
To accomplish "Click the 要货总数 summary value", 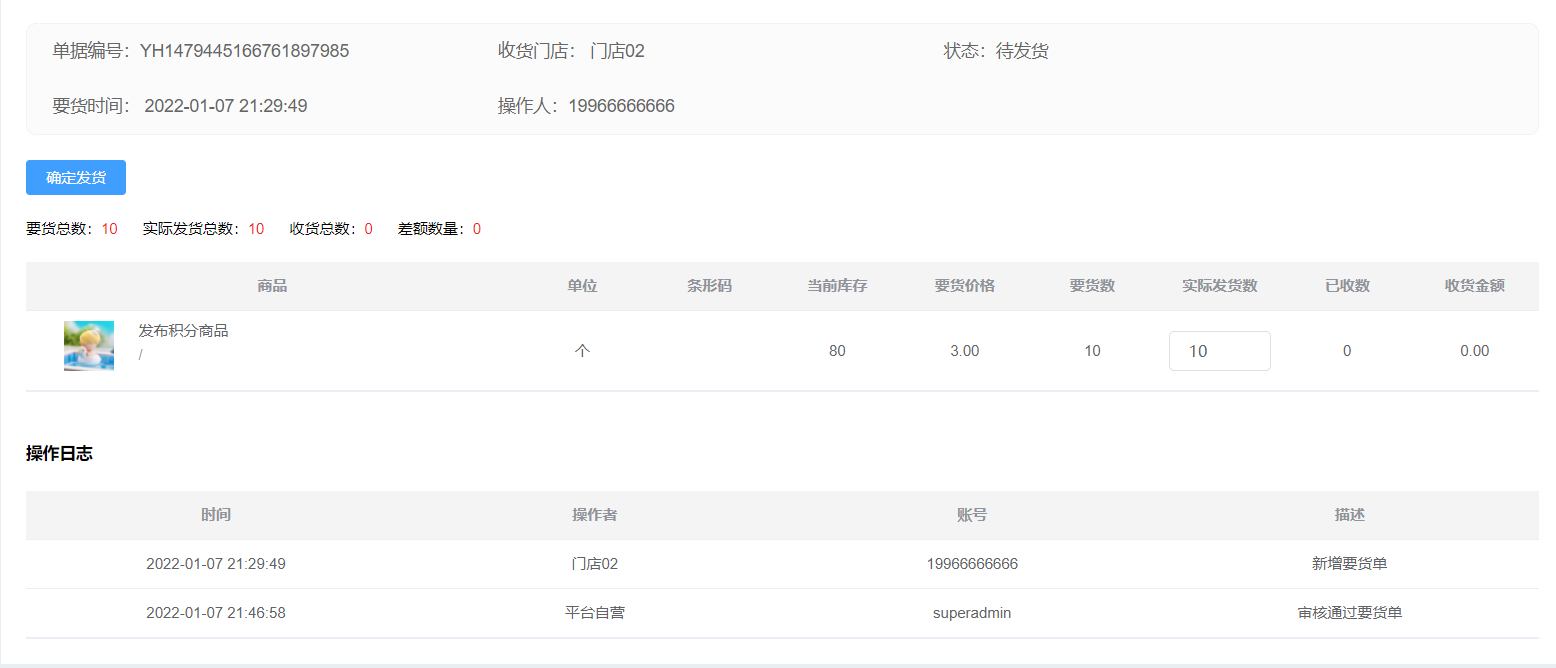I will coord(109,229).
